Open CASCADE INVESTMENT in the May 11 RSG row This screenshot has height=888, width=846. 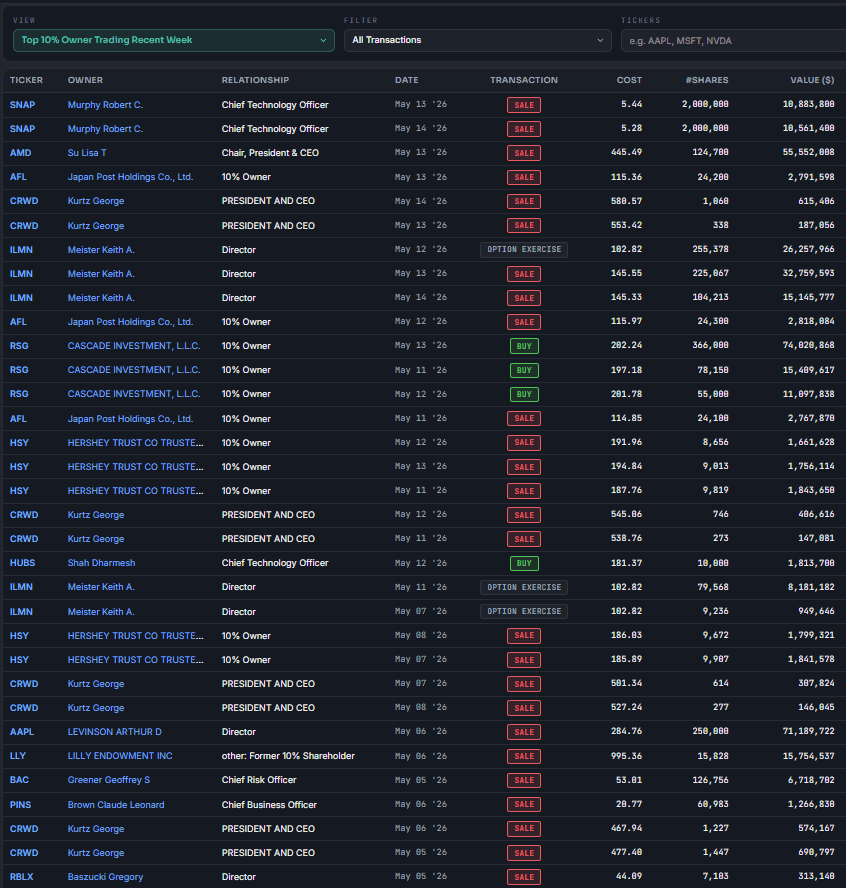pos(134,370)
